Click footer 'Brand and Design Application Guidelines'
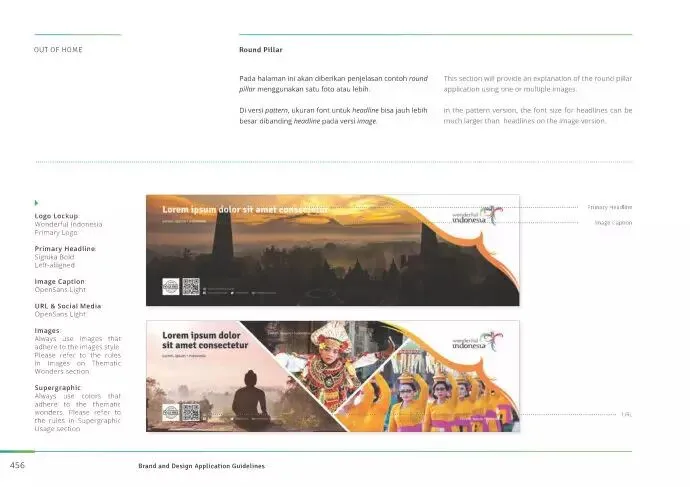 [x=202, y=466]
